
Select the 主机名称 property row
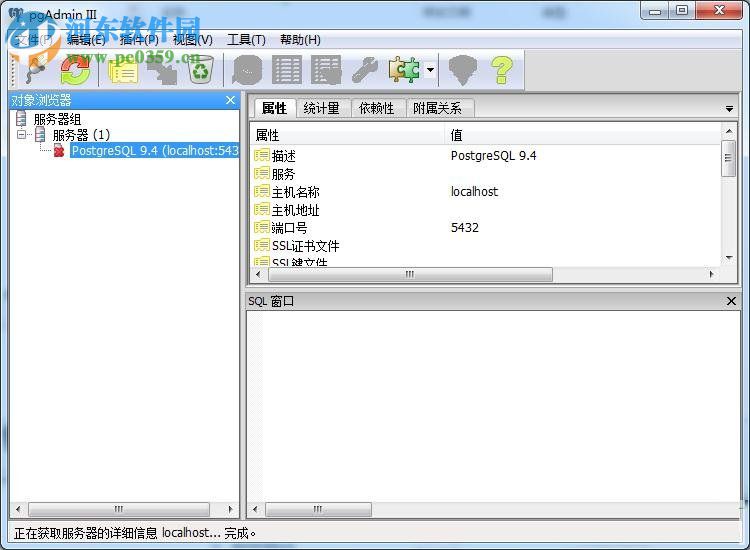(485, 192)
